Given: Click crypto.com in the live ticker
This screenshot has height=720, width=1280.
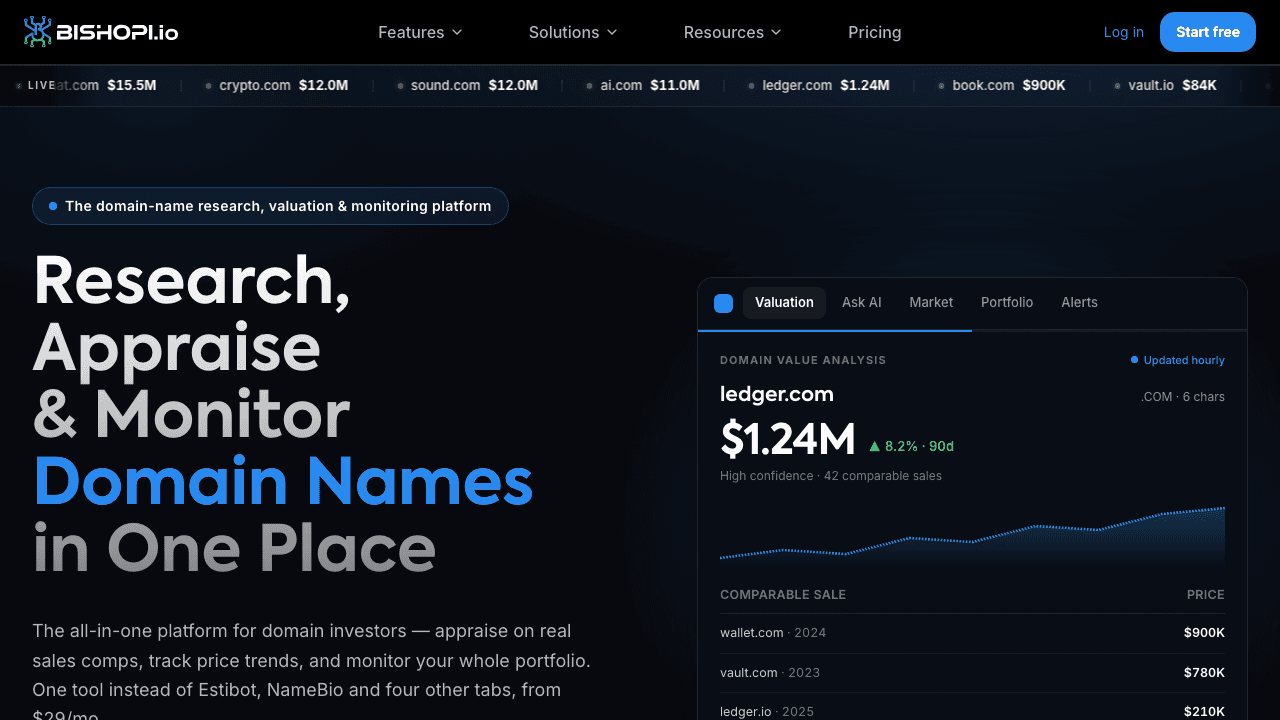Looking at the screenshot, I should pyautogui.click(x=255, y=86).
